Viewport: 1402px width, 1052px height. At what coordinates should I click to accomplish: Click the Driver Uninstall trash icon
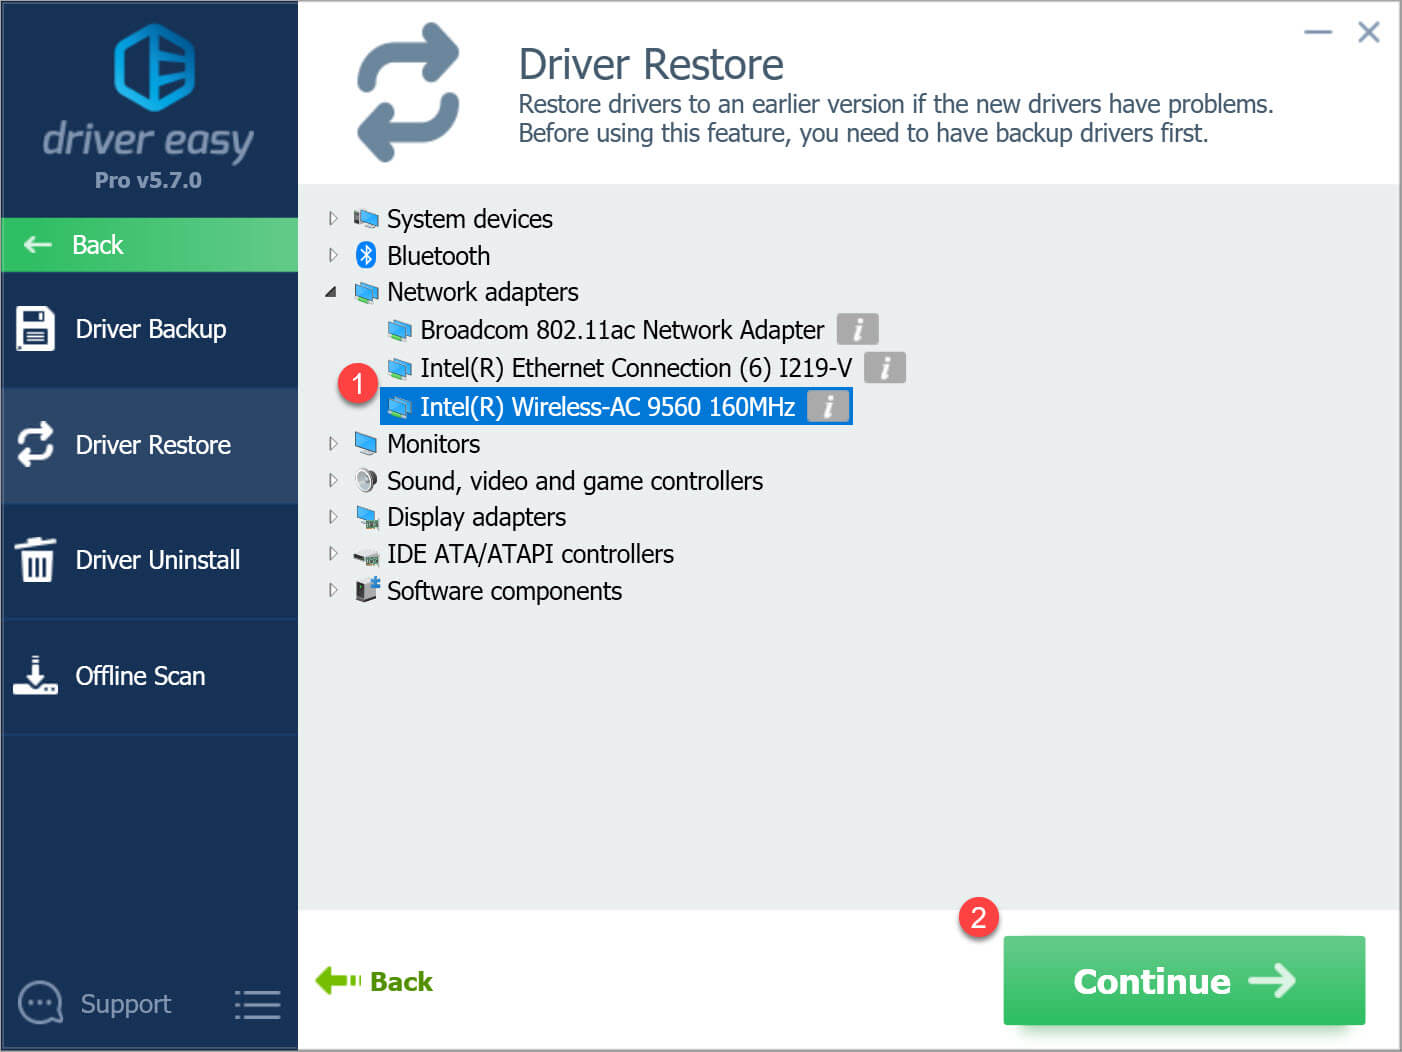(x=36, y=559)
